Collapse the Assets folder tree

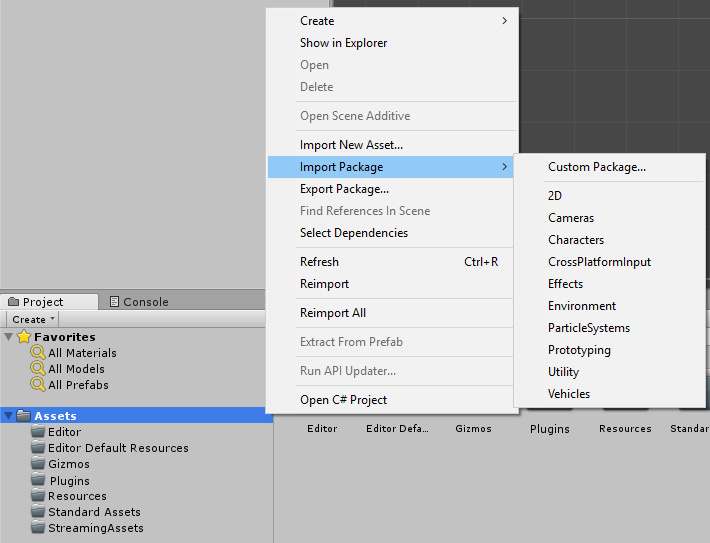coord(9,416)
